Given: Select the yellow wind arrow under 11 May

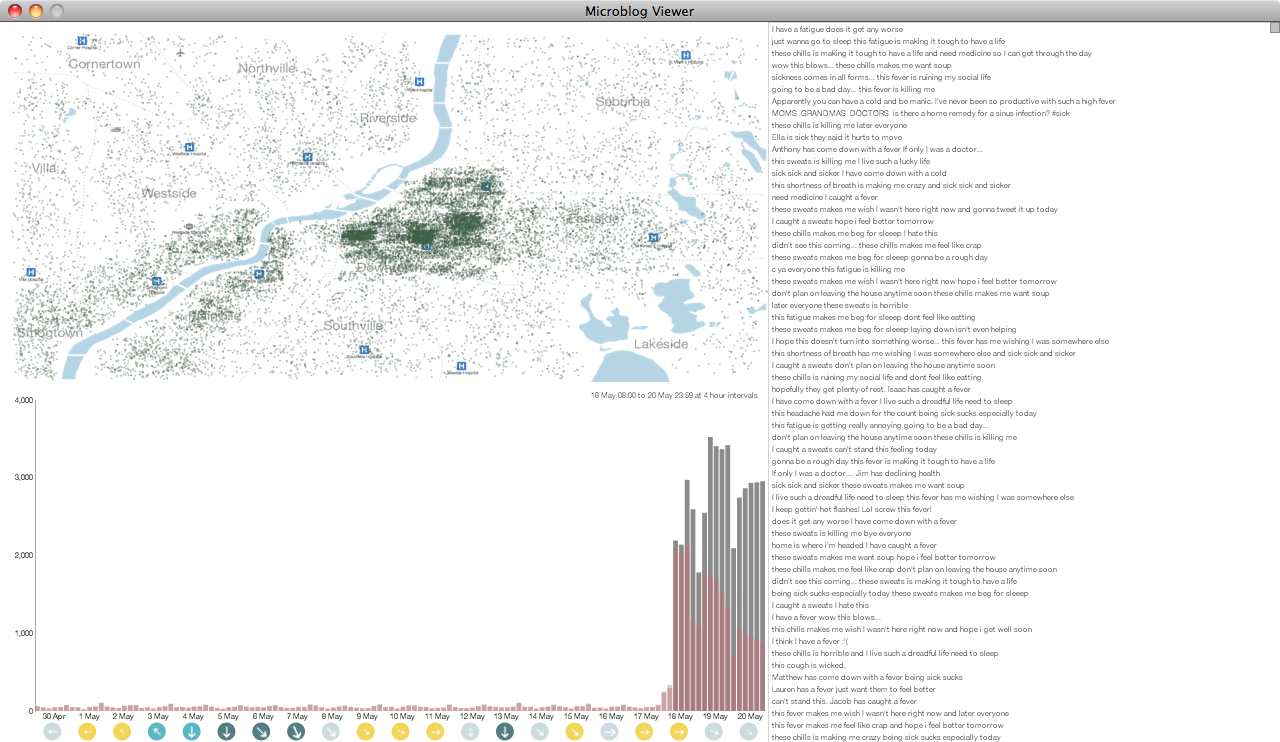Looking at the screenshot, I should coord(435,732).
